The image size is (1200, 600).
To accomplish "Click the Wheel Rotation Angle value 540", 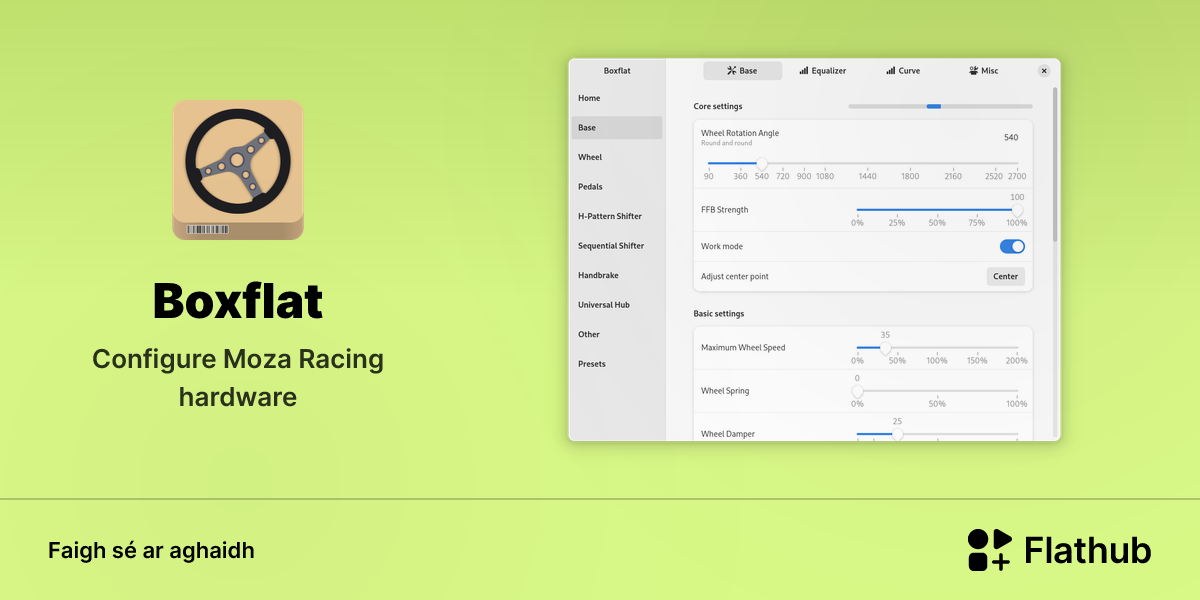I will pyautogui.click(x=1011, y=137).
